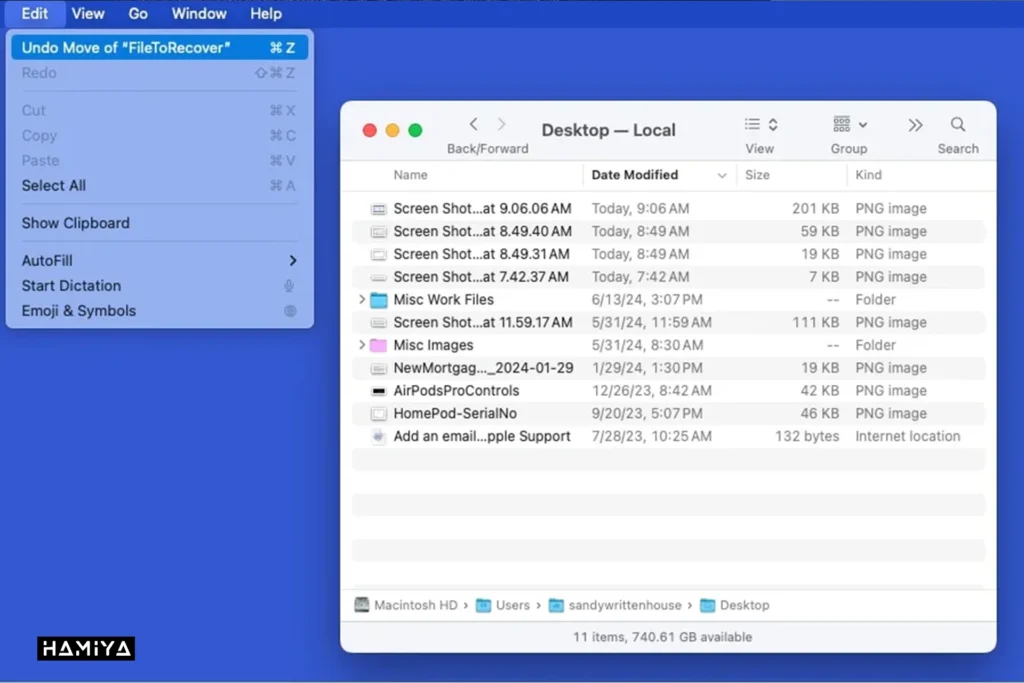Click the pink Misc Images folder icon
Screen dimensions: 1024x683
click(379, 345)
